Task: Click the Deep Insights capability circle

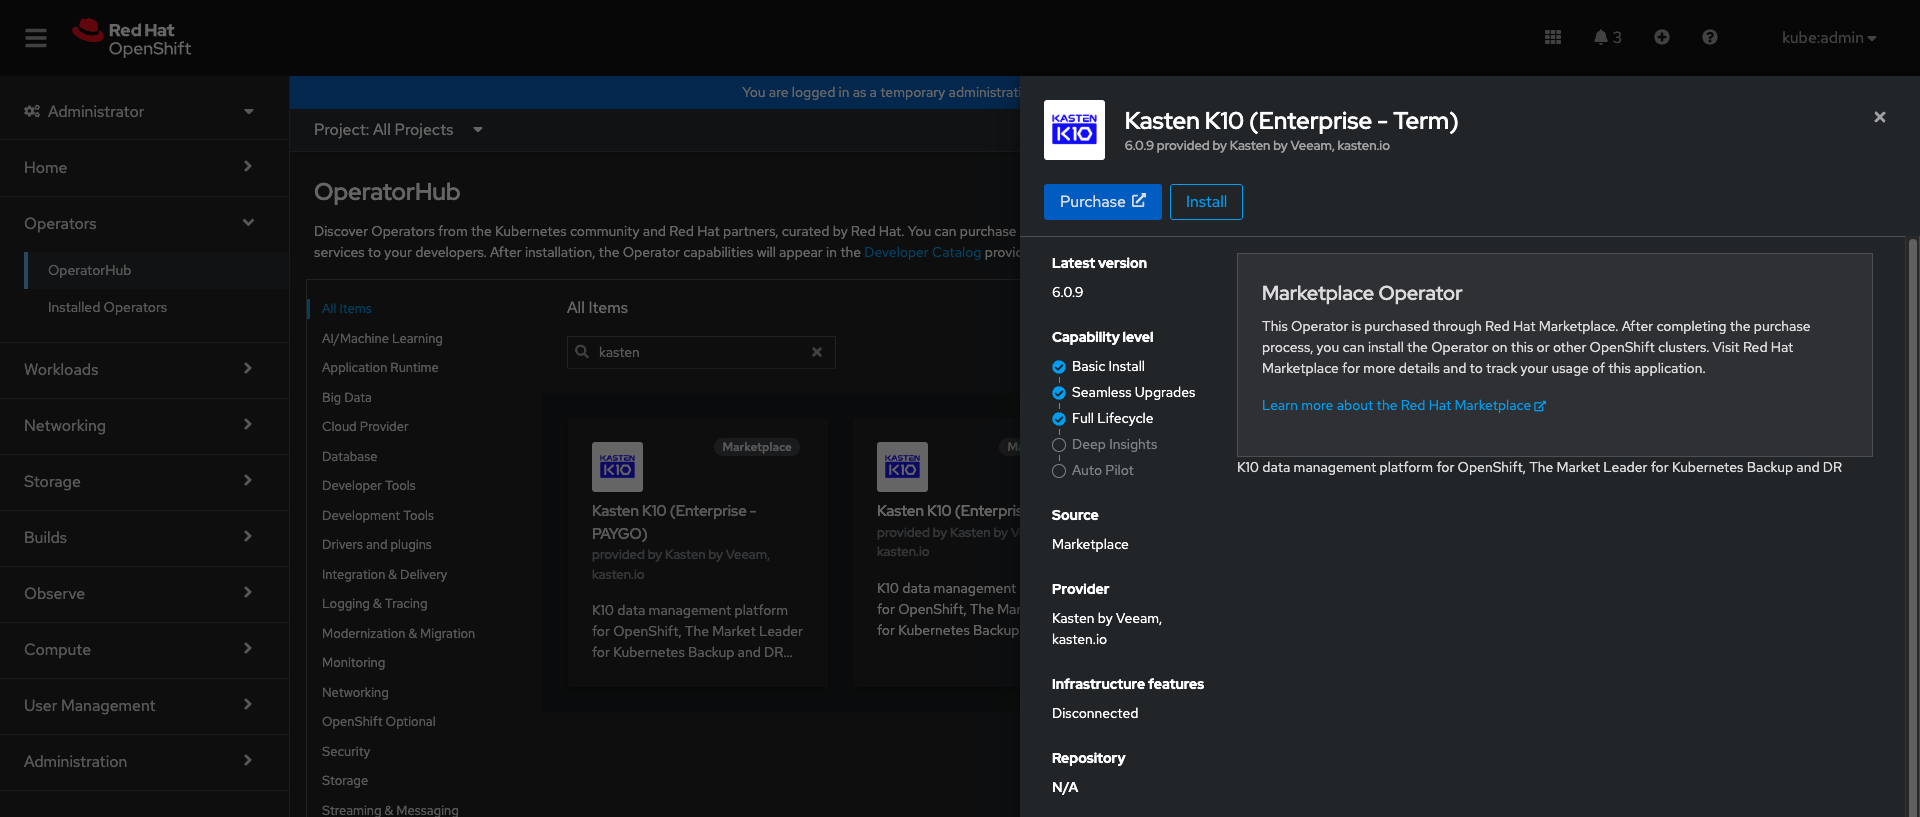Action: [1059, 445]
